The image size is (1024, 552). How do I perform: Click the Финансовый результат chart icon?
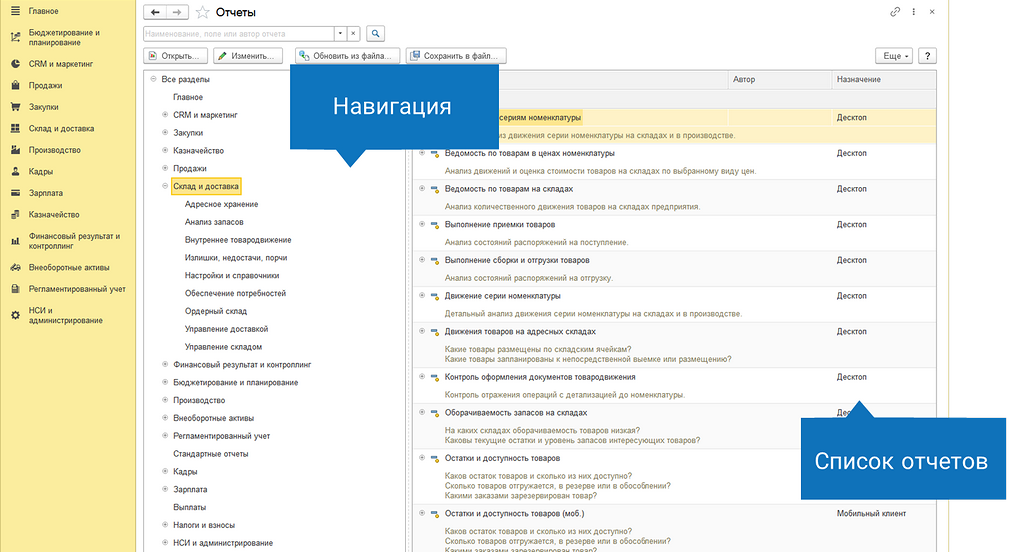[15, 241]
